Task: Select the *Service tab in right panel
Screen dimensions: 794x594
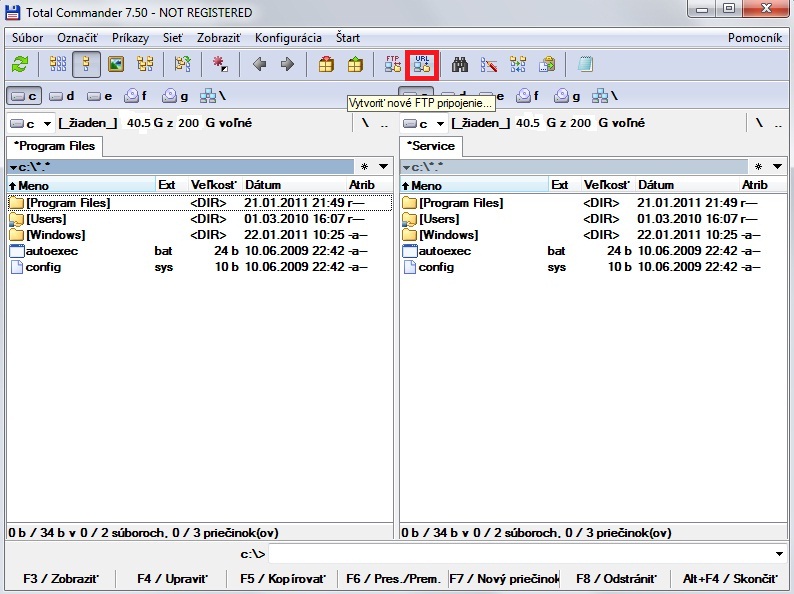Action: click(x=431, y=146)
